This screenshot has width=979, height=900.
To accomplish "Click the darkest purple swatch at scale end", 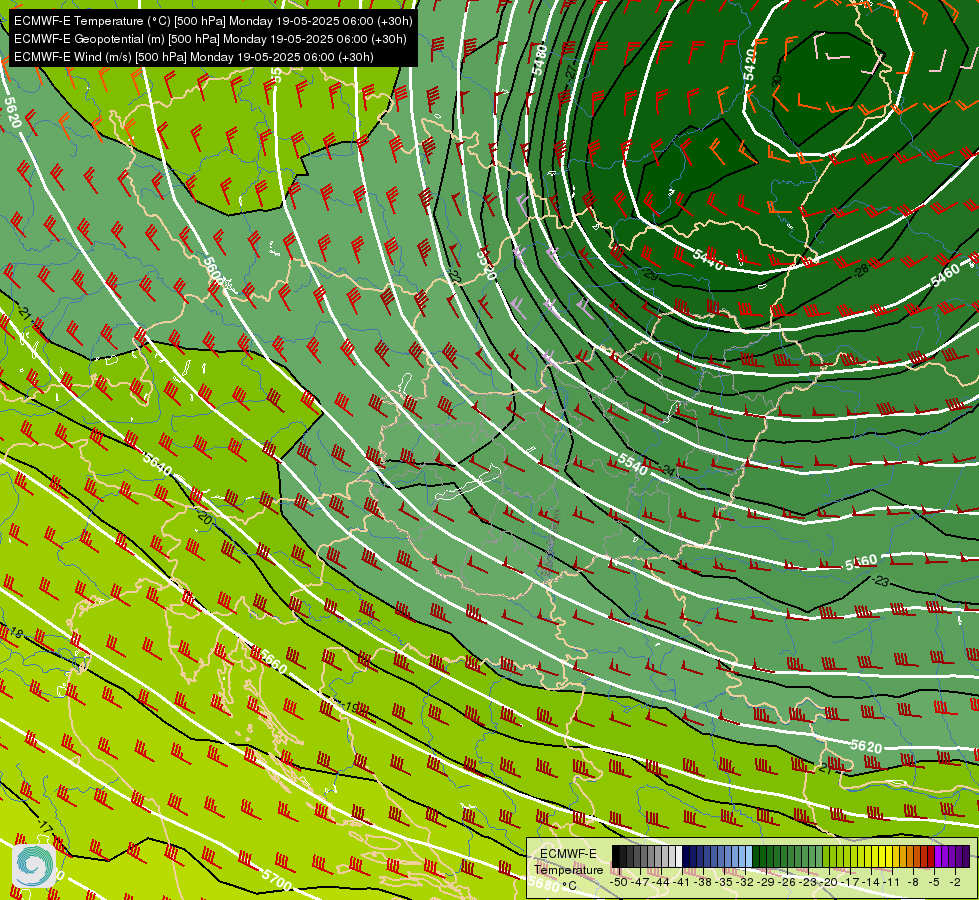I will point(967,856).
